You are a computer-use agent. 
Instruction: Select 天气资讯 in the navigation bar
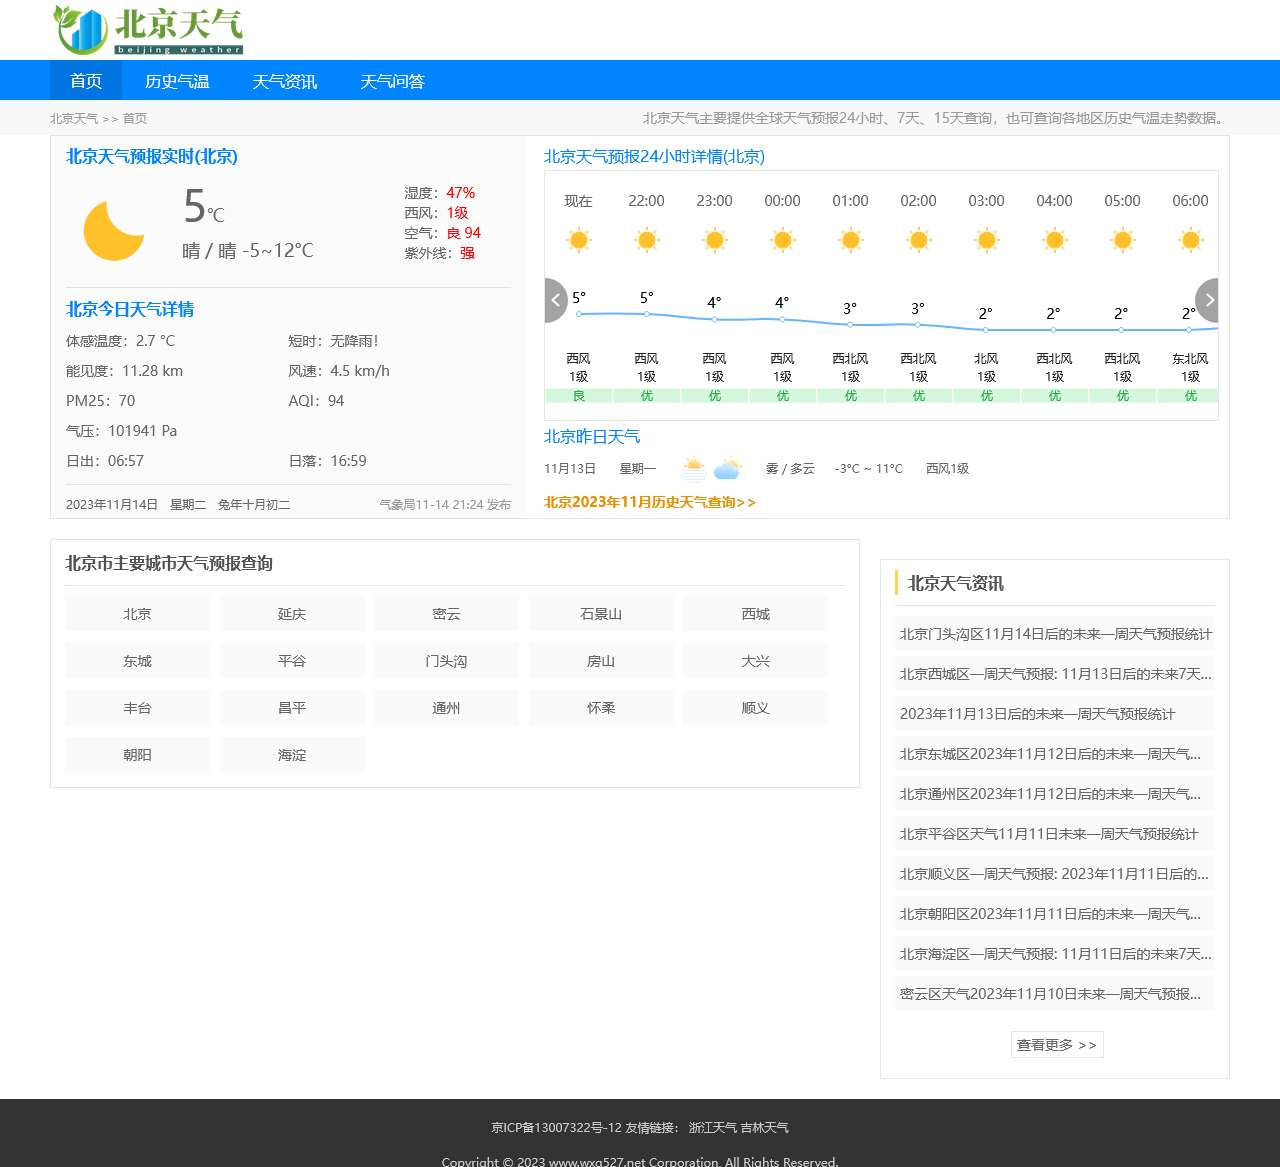click(284, 80)
